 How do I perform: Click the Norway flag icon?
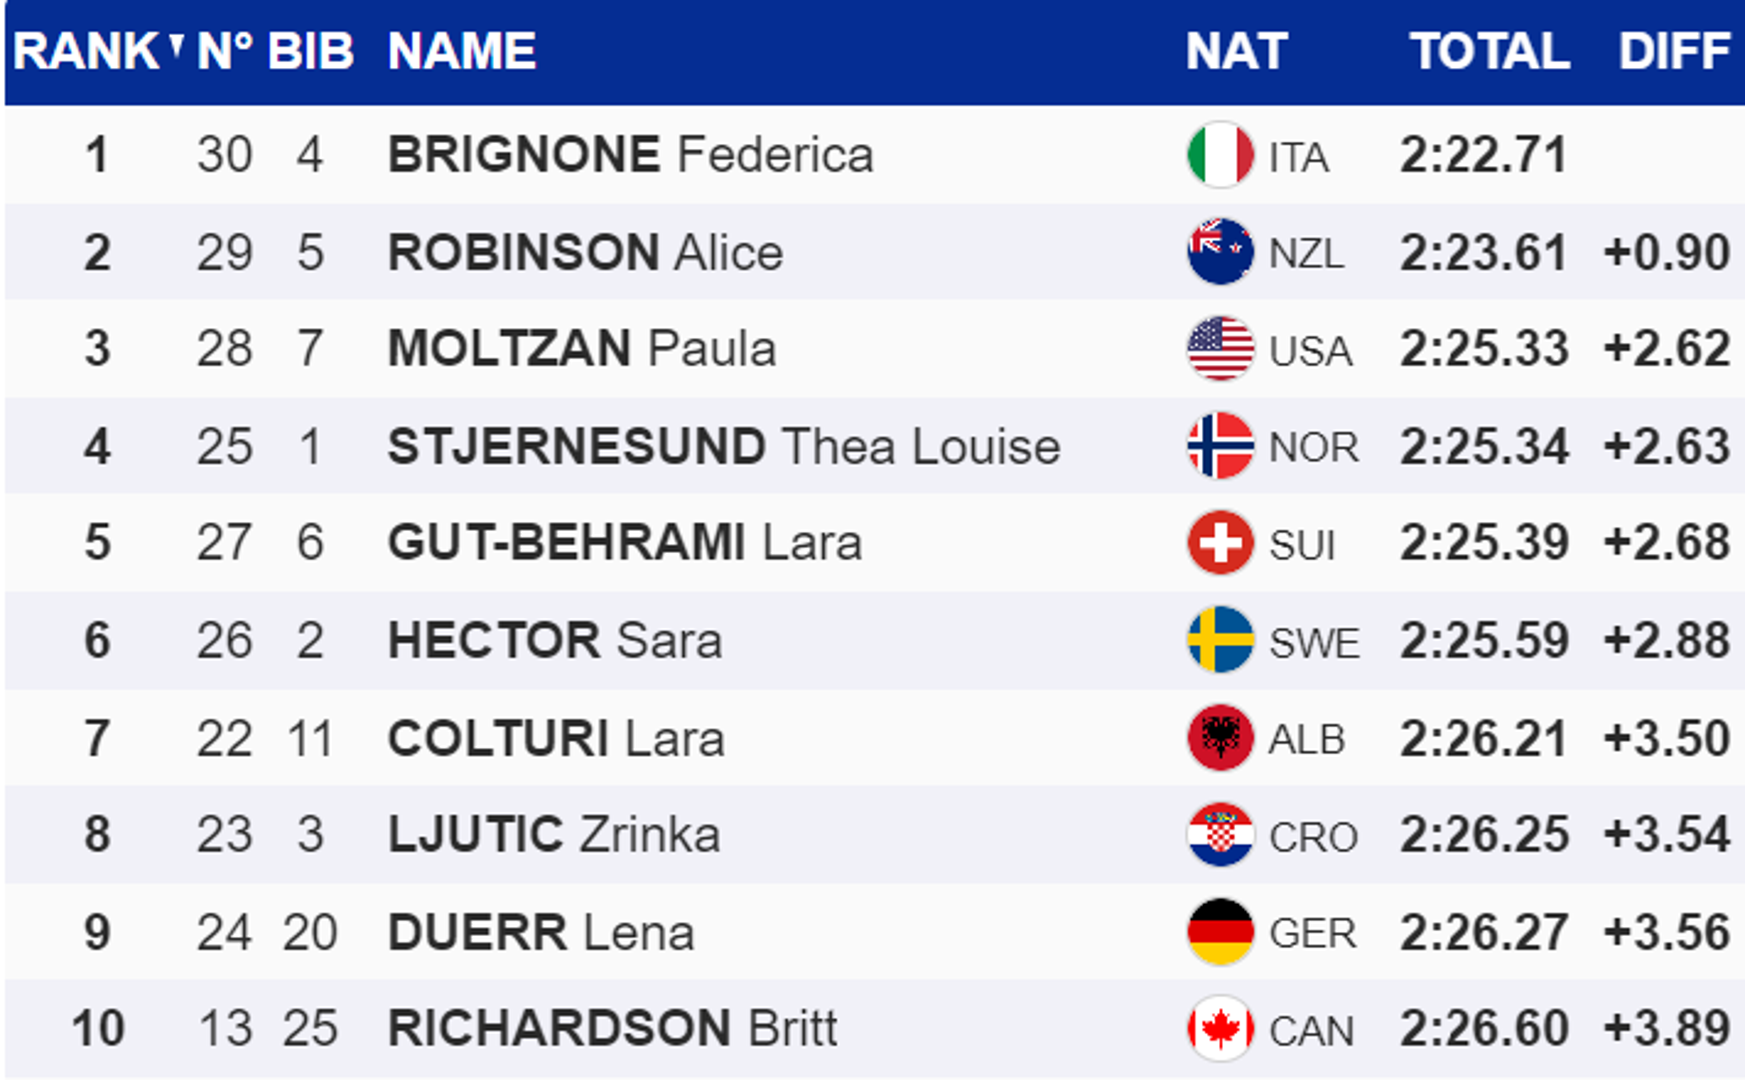(1220, 446)
